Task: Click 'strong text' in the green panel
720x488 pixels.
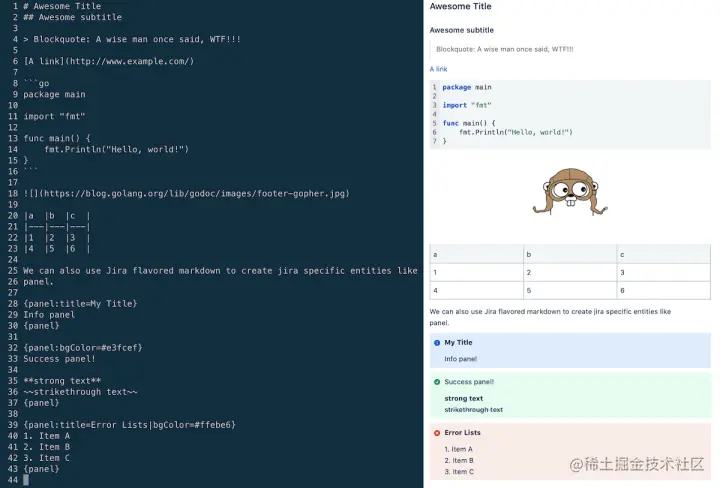Action: pos(463,398)
